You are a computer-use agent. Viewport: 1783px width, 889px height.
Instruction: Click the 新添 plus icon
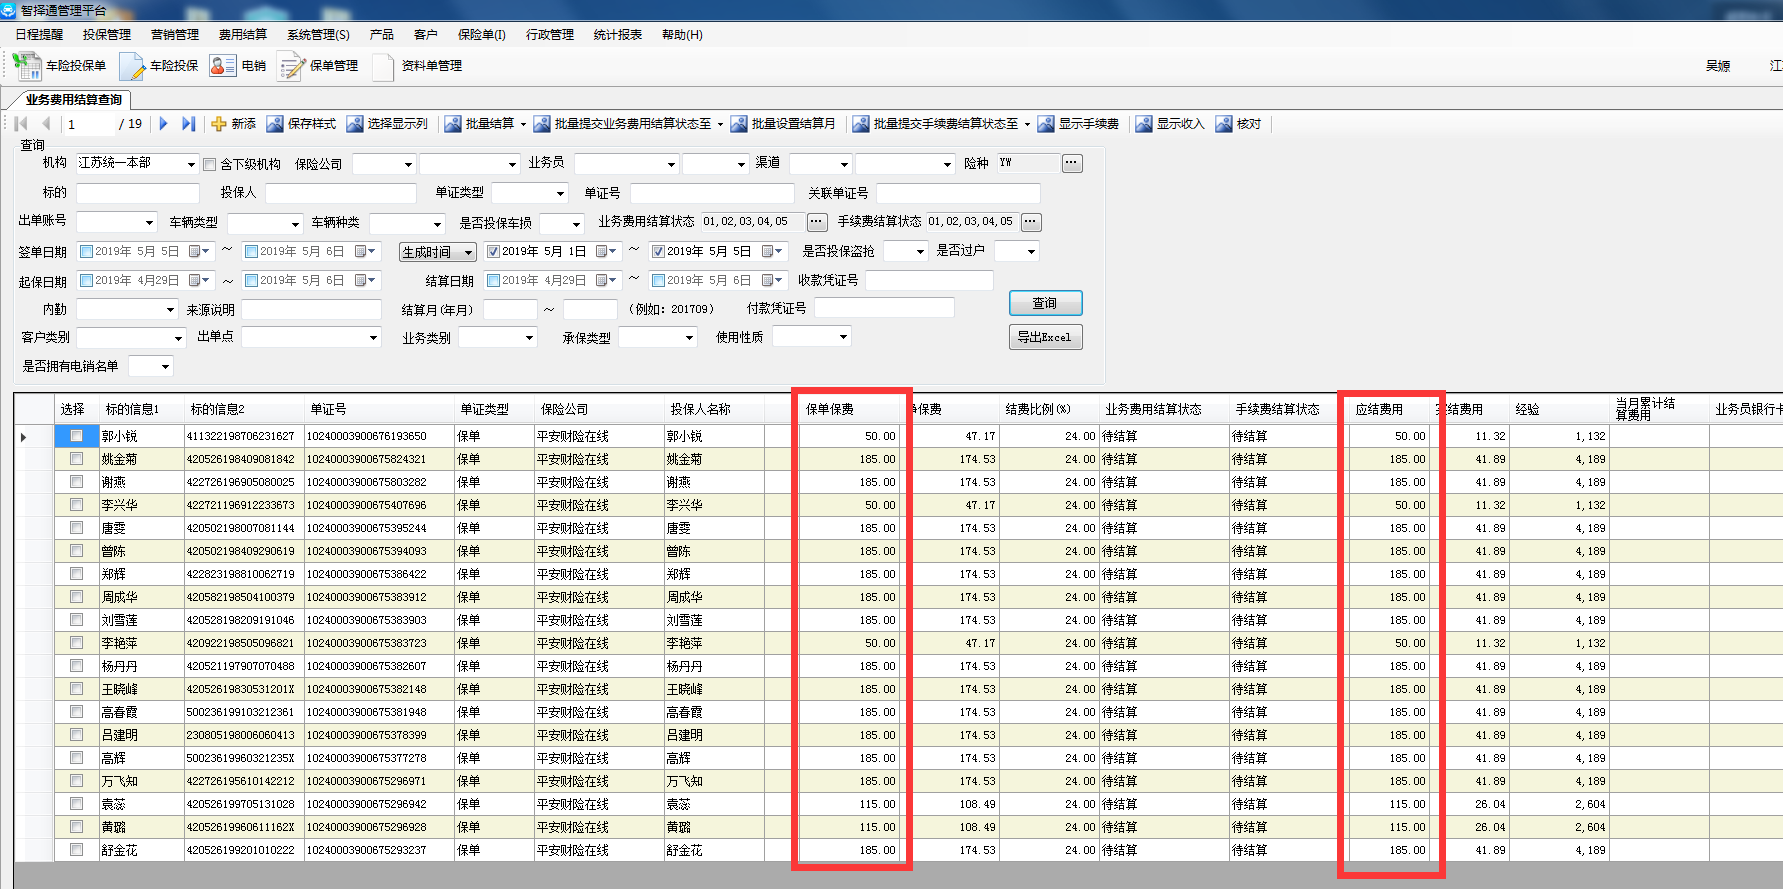pos(219,124)
